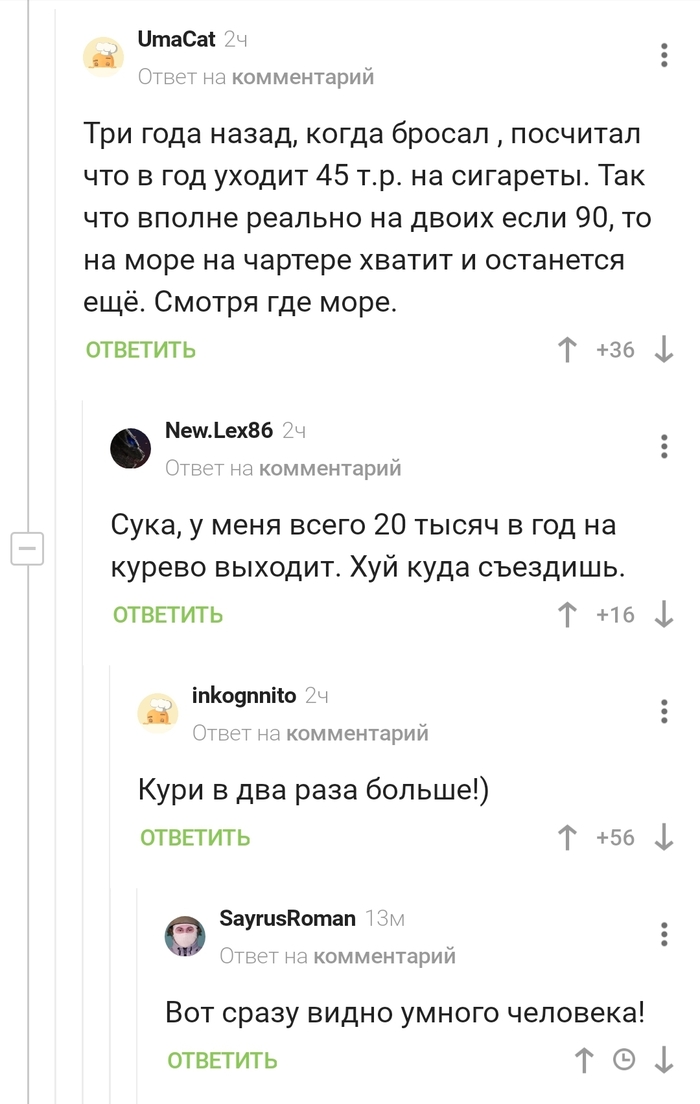Downvote inkognnito's comment
The width and height of the screenshot is (700, 1104).
pos(663,838)
